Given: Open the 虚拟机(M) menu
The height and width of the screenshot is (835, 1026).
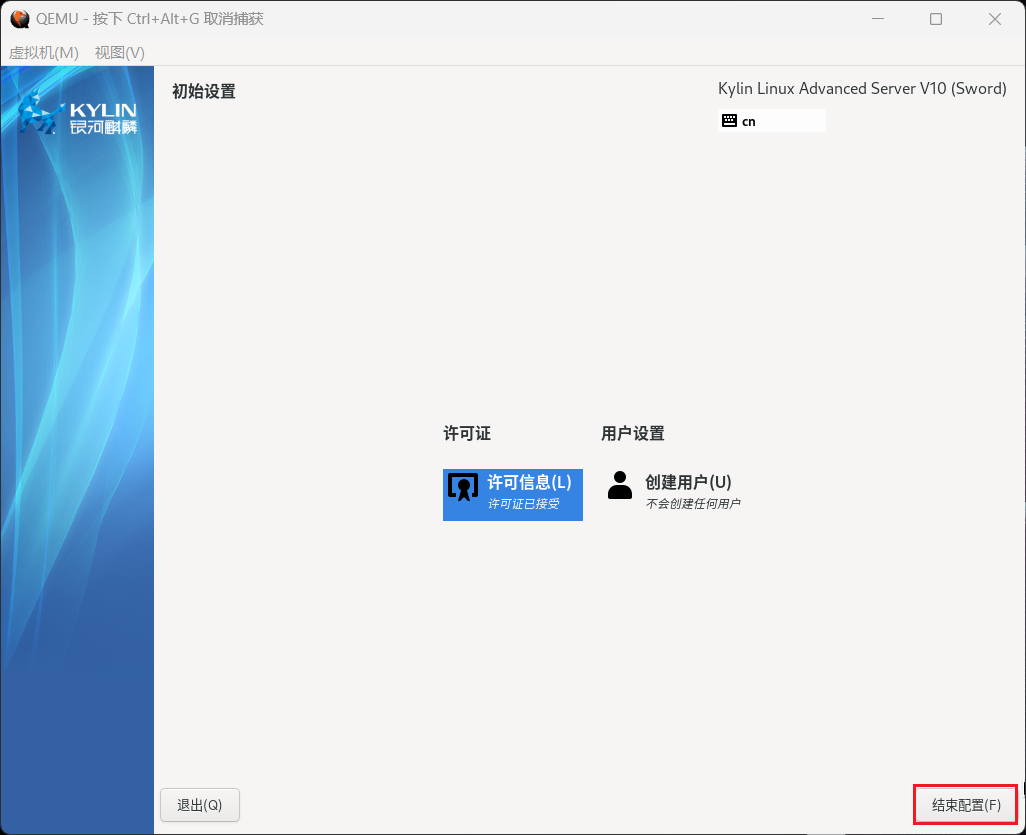Looking at the screenshot, I should click(44, 52).
